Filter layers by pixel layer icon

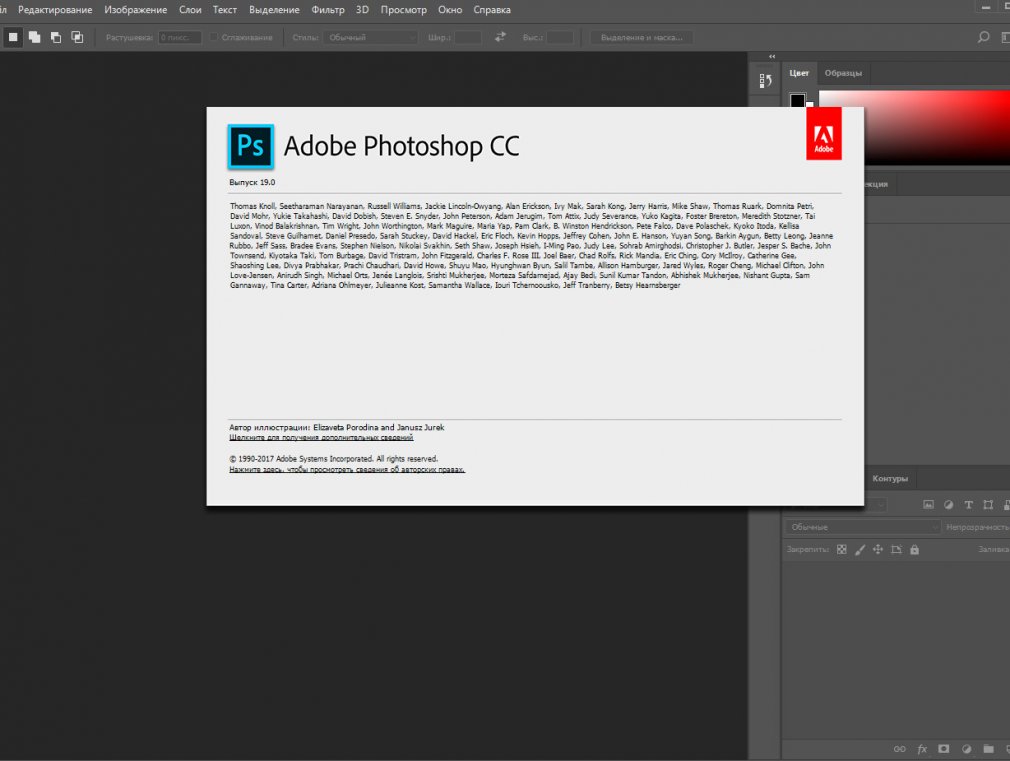[928, 505]
